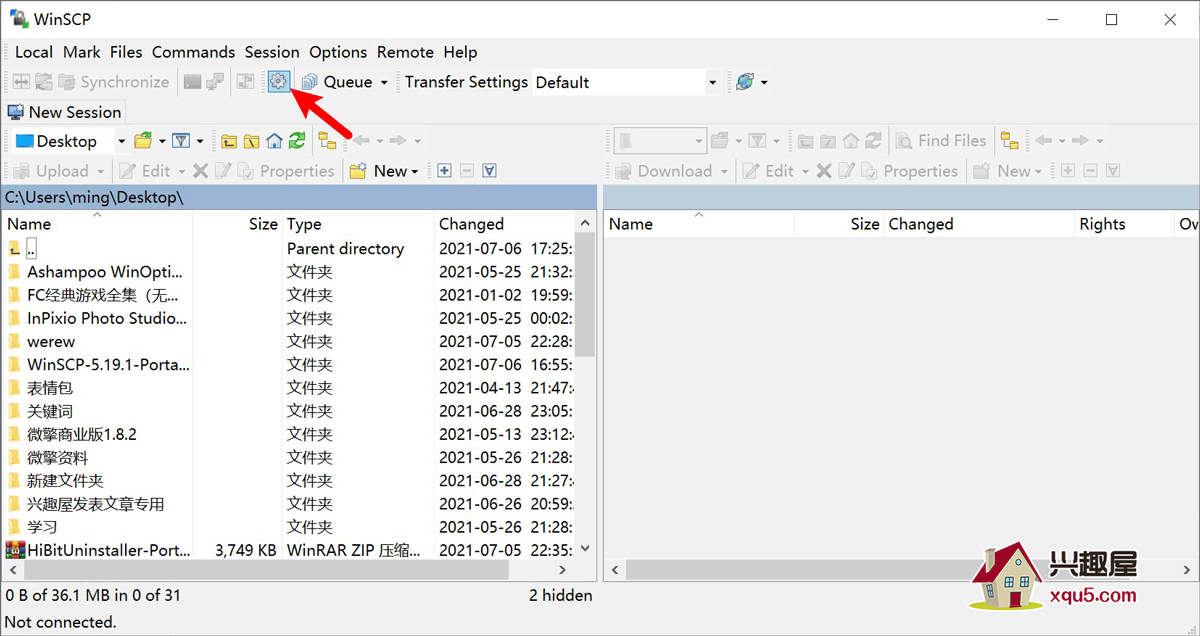
Task: Click the Find Files button
Action: click(940, 141)
